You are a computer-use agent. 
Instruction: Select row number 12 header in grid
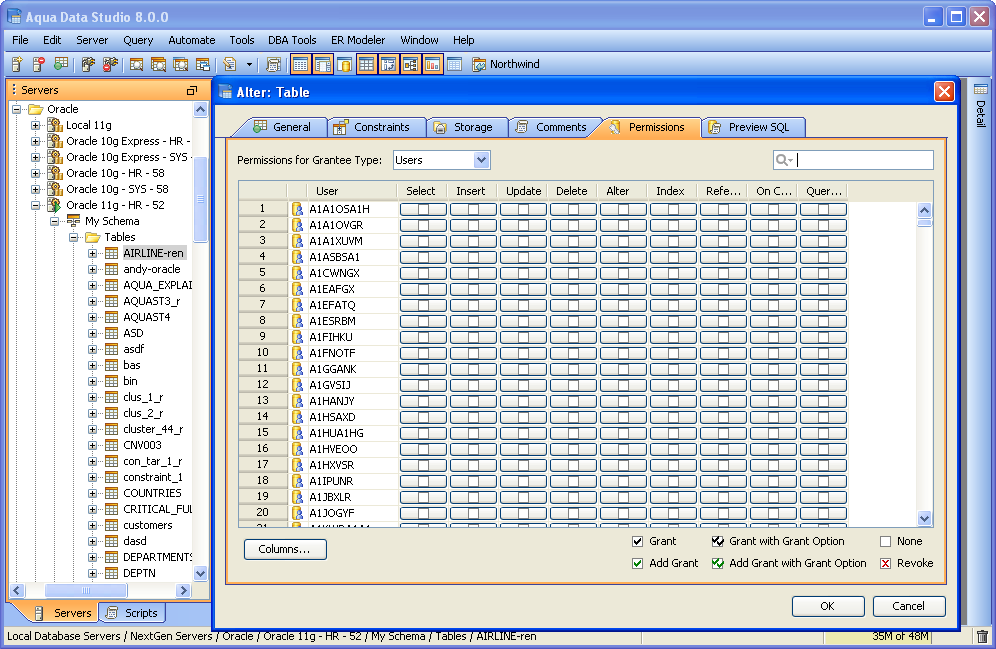point(262,385)
